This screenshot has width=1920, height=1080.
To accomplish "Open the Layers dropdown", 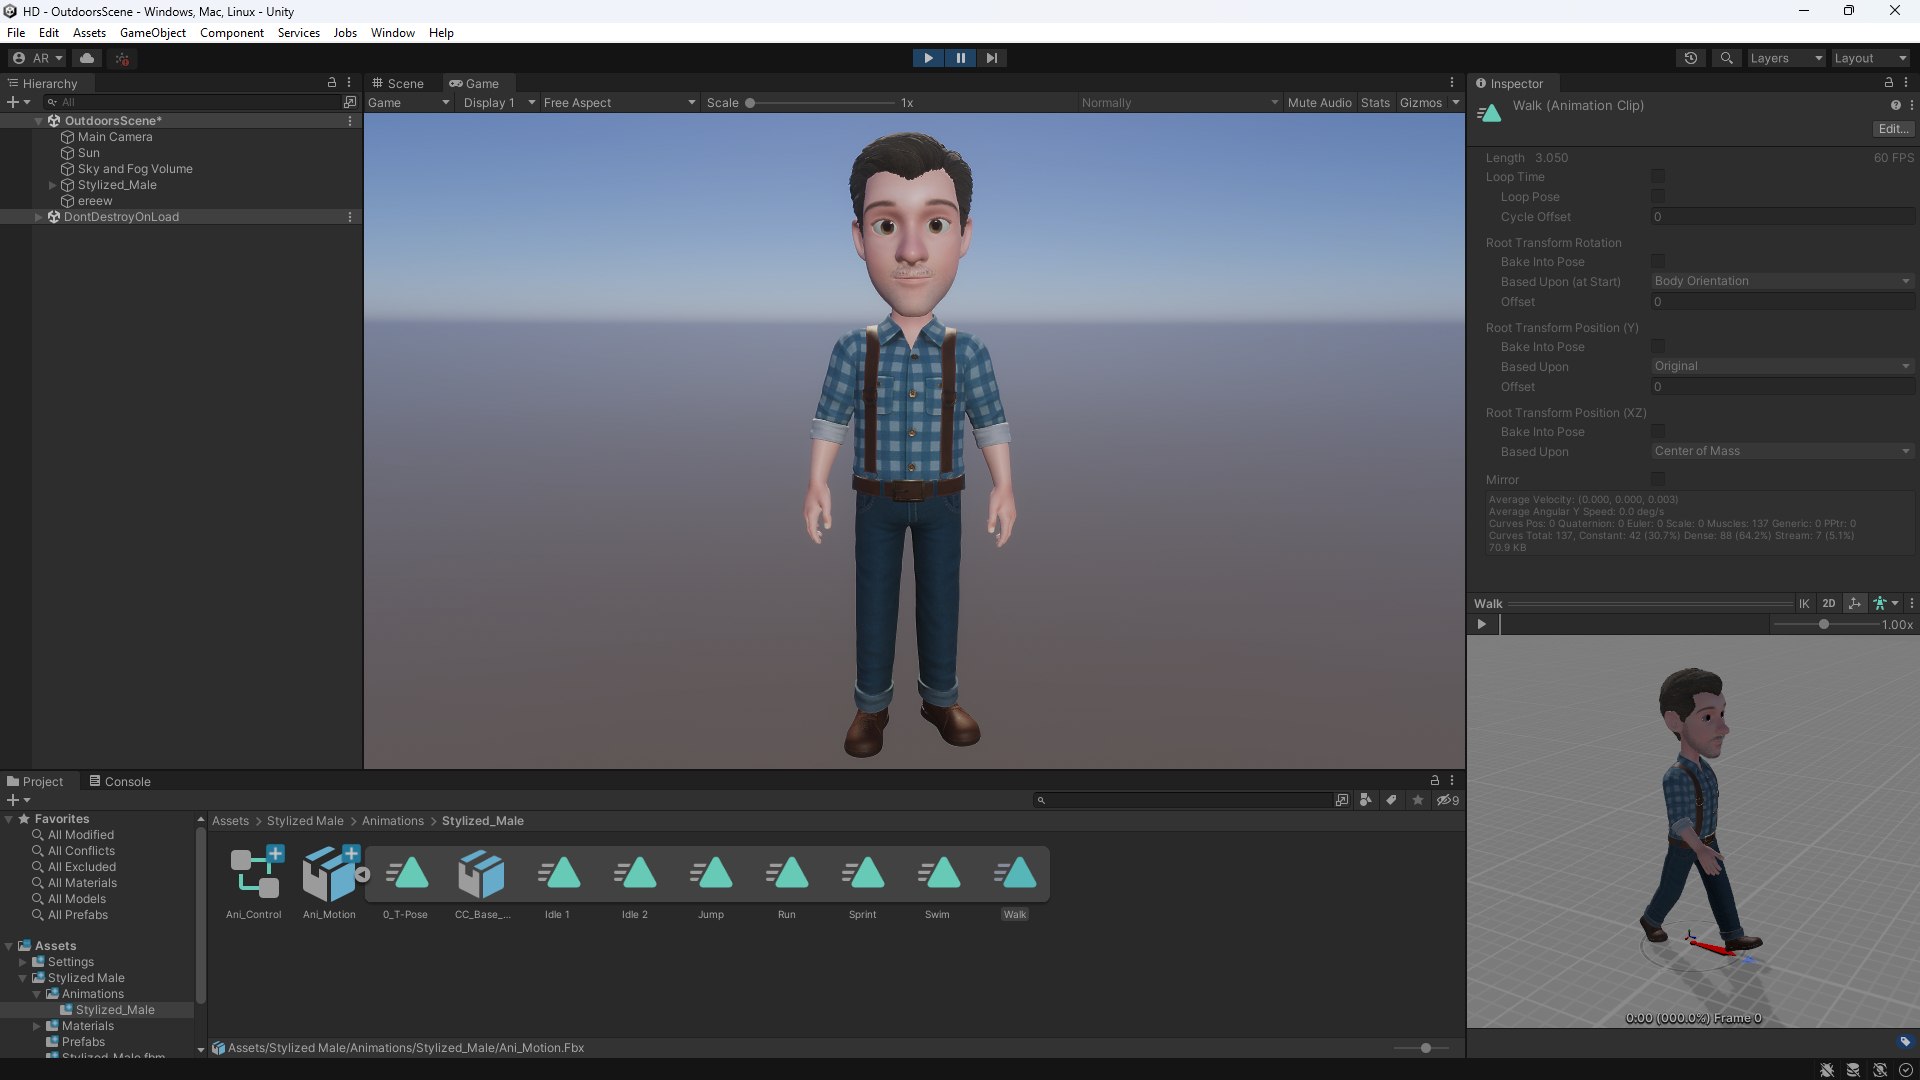I will [x=1786, y=58].
